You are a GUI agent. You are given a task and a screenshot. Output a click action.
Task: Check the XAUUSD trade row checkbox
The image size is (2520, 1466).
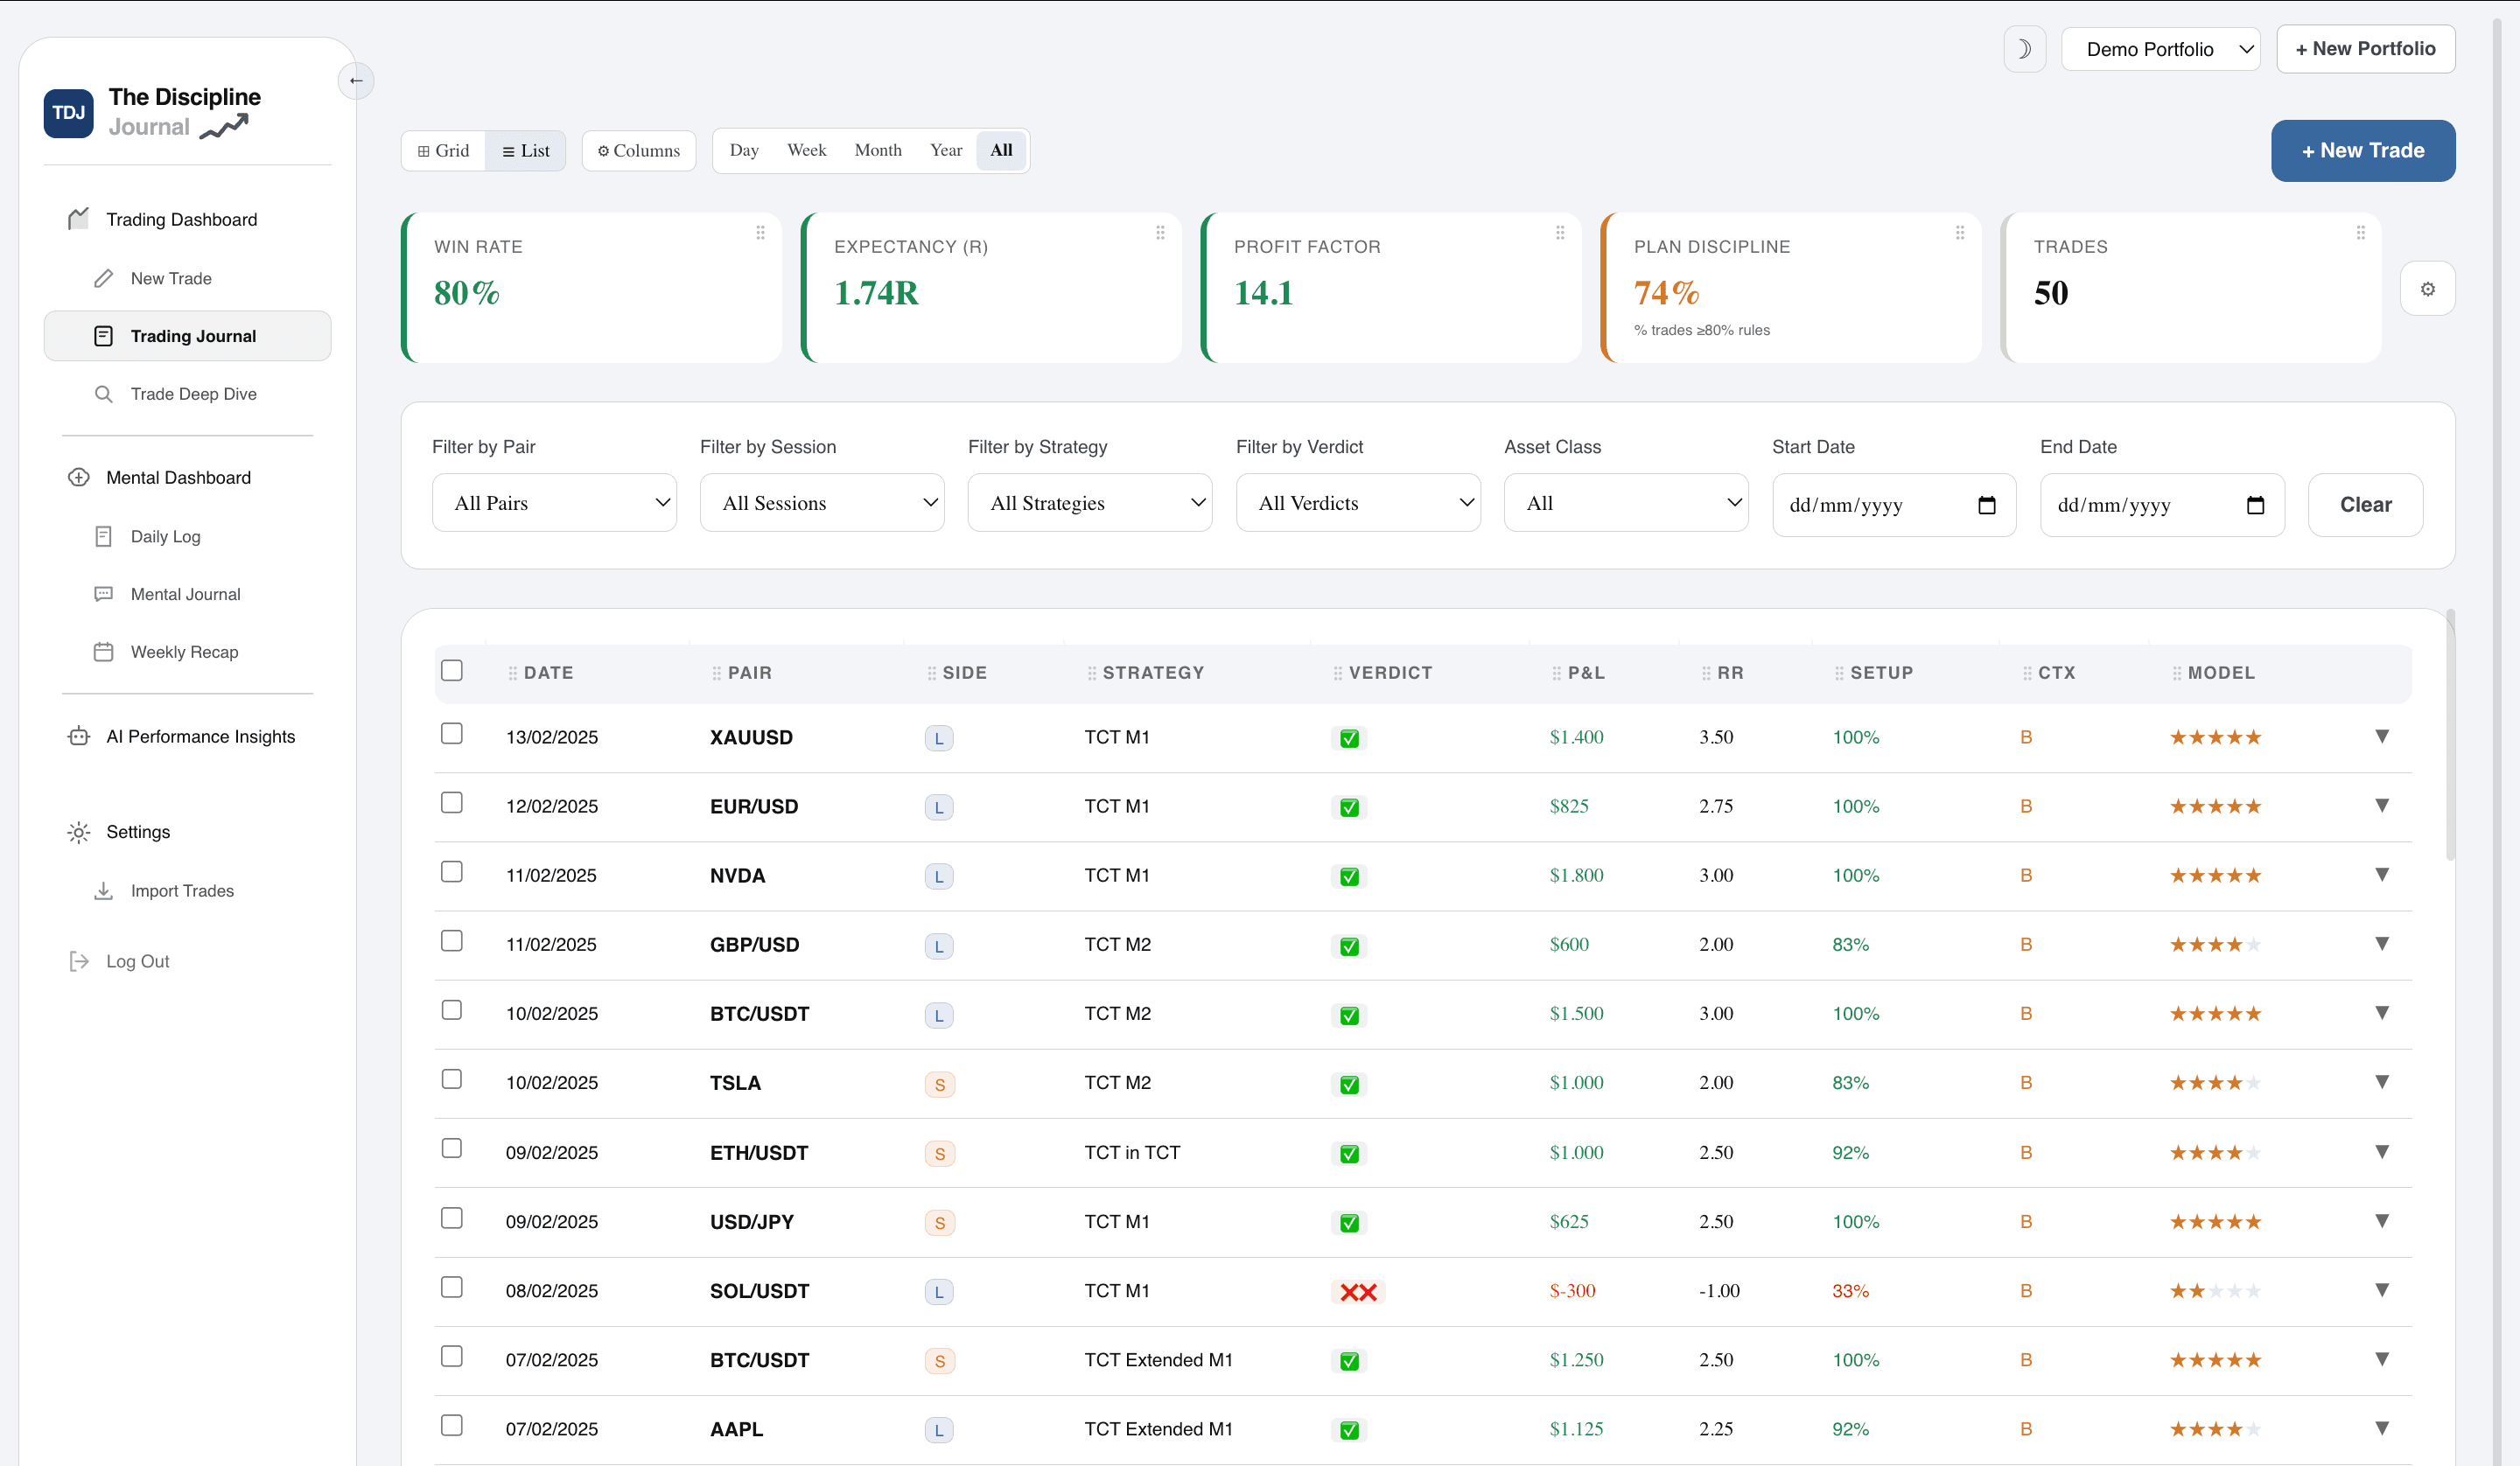click(451, 733)
